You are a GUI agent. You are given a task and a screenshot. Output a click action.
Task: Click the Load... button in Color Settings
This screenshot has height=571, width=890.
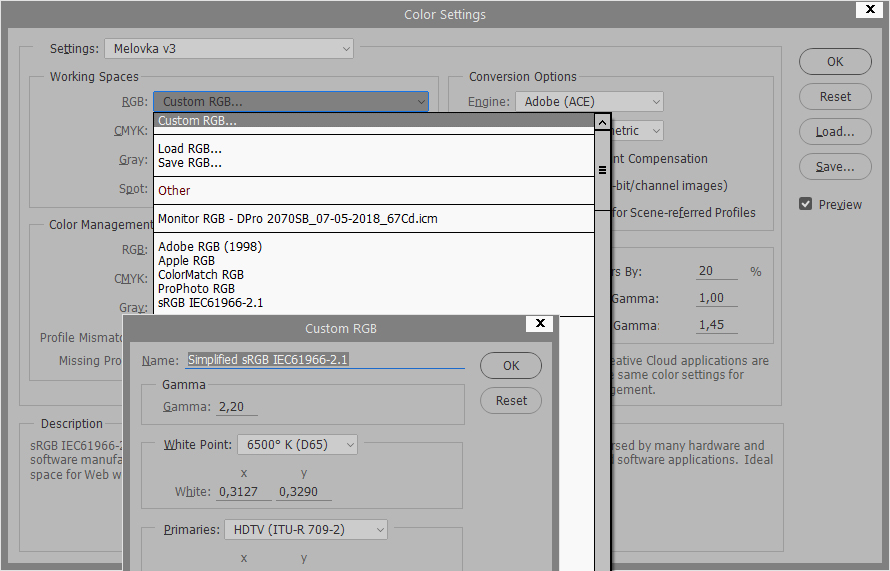click(x=835, y=132)
